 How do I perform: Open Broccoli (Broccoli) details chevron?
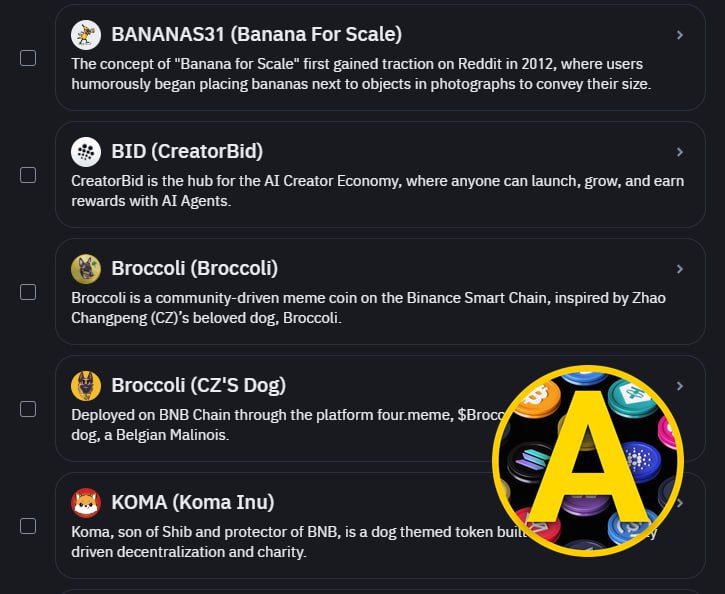click(x=680, y=269)
